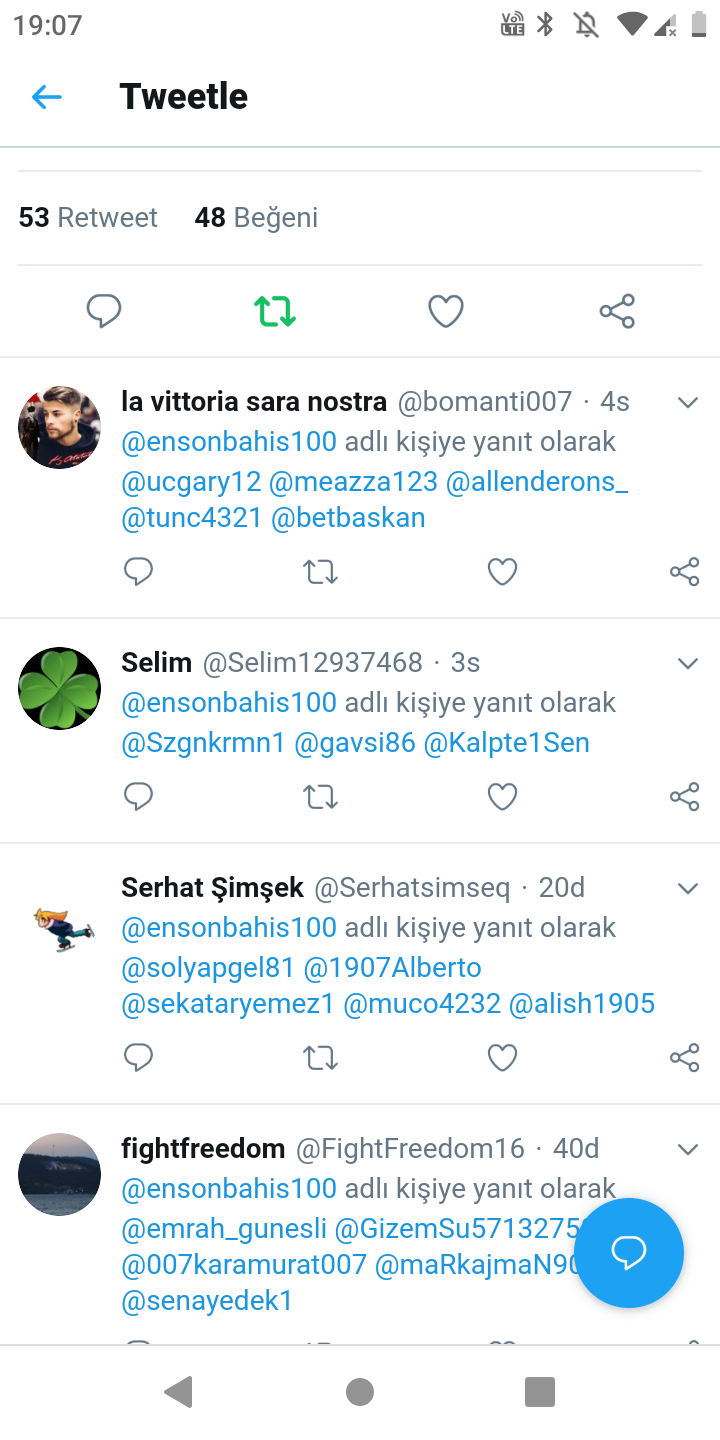Expand options chevron on la vittoria sara nostra's tweet
Image resolution: width=720 pixels, height=1440 pixels.
coord(688,403)
